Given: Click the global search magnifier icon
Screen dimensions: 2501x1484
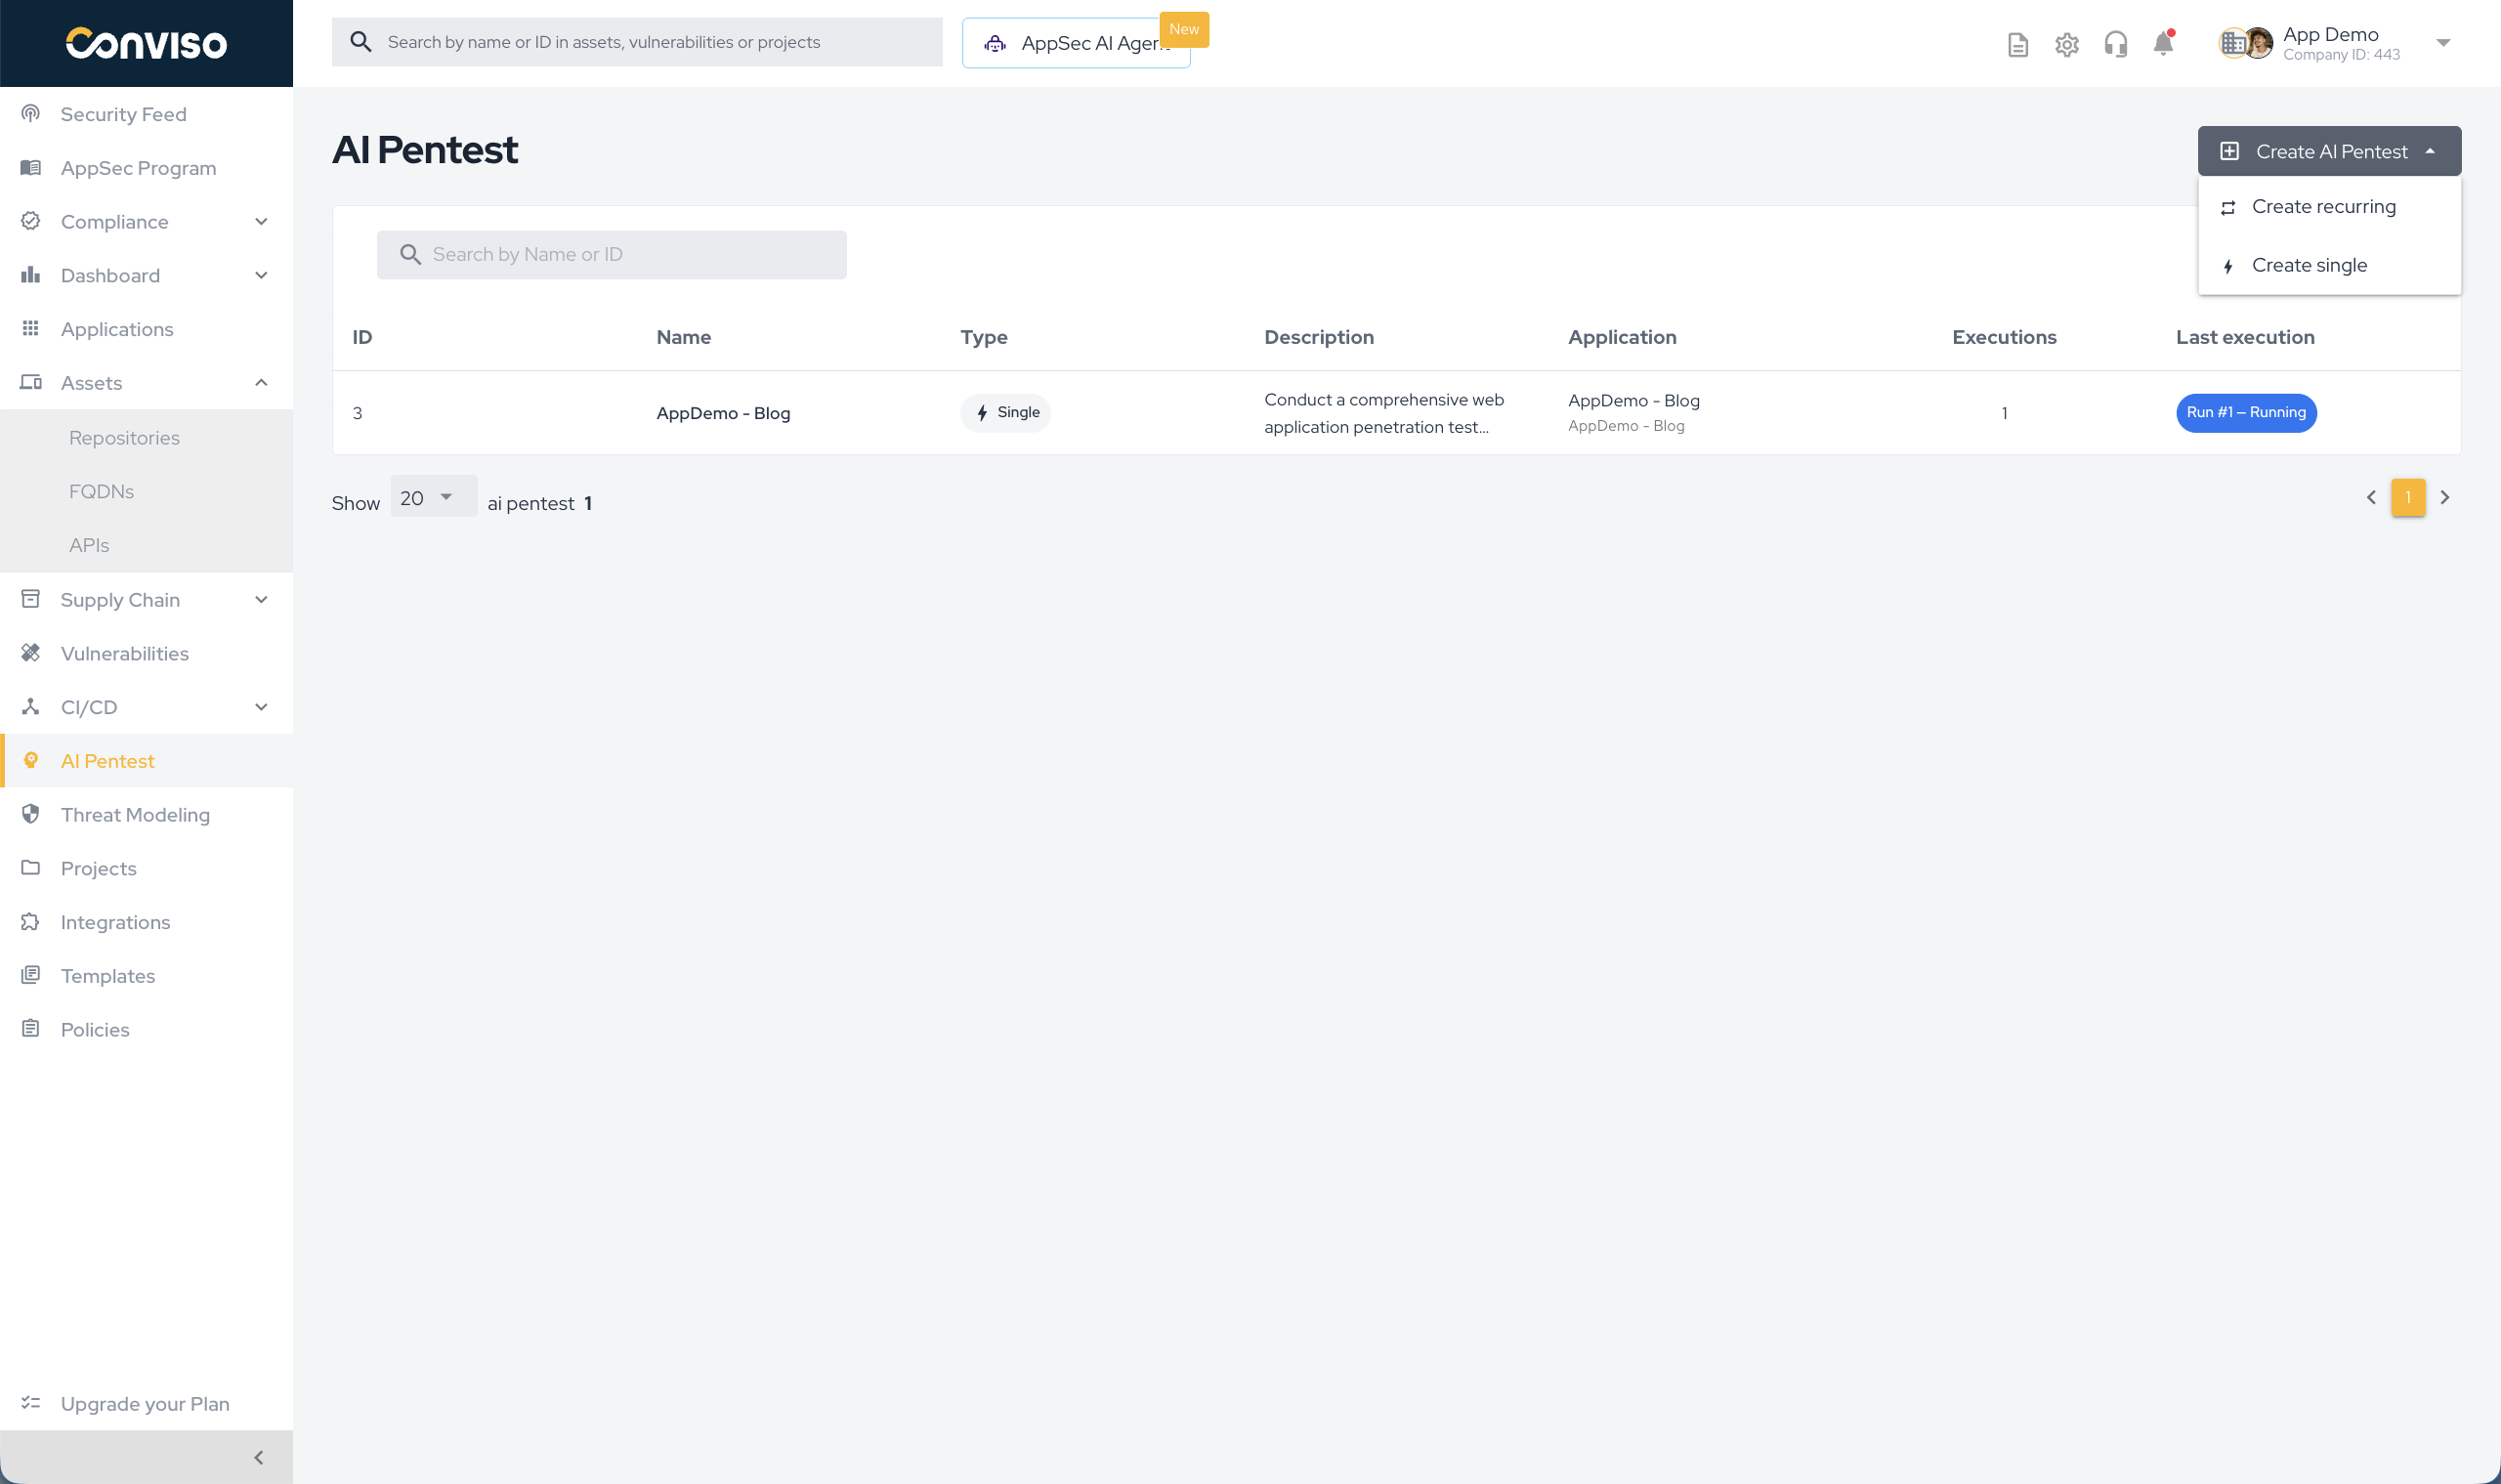Looking at the screenshot, I should point(361,42).
